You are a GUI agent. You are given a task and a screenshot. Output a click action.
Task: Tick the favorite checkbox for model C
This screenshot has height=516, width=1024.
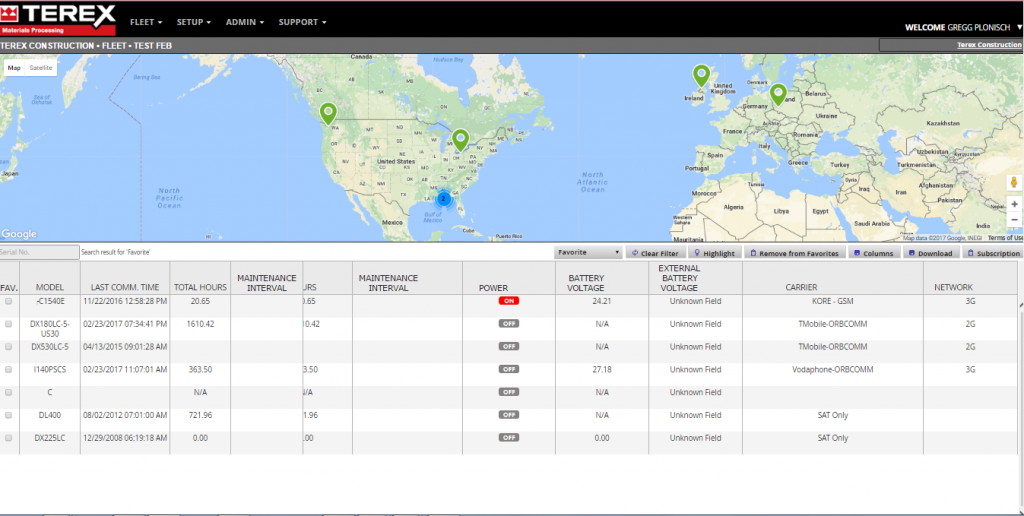(8, 393)
